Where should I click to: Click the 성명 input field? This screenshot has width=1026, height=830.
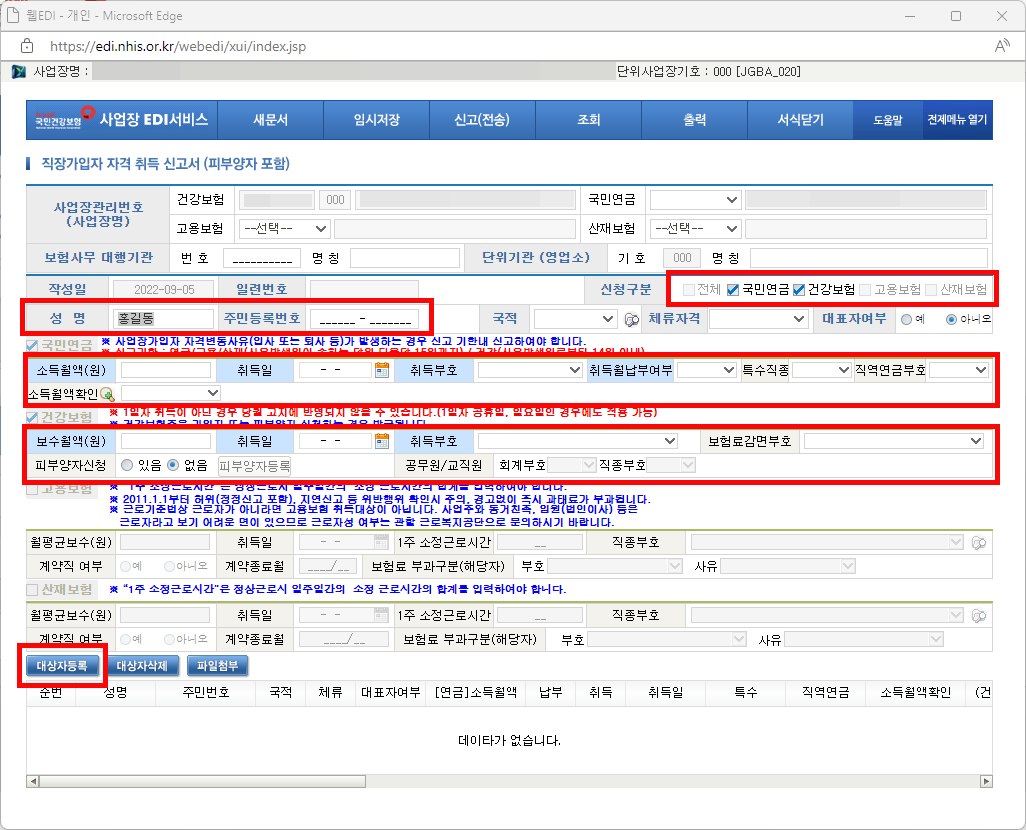(x=163, y=319)
